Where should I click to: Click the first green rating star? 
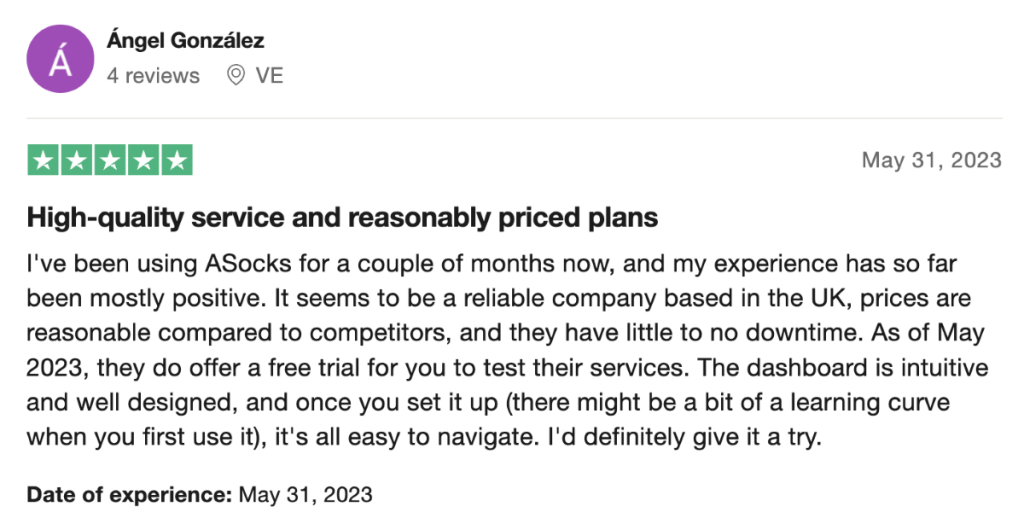tap(43, 160)
